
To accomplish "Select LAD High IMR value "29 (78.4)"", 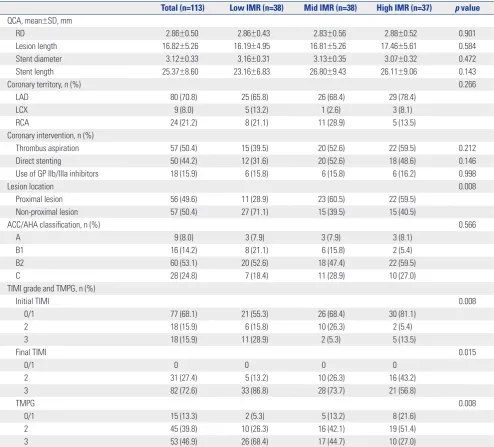I will [x=402, y=97].
